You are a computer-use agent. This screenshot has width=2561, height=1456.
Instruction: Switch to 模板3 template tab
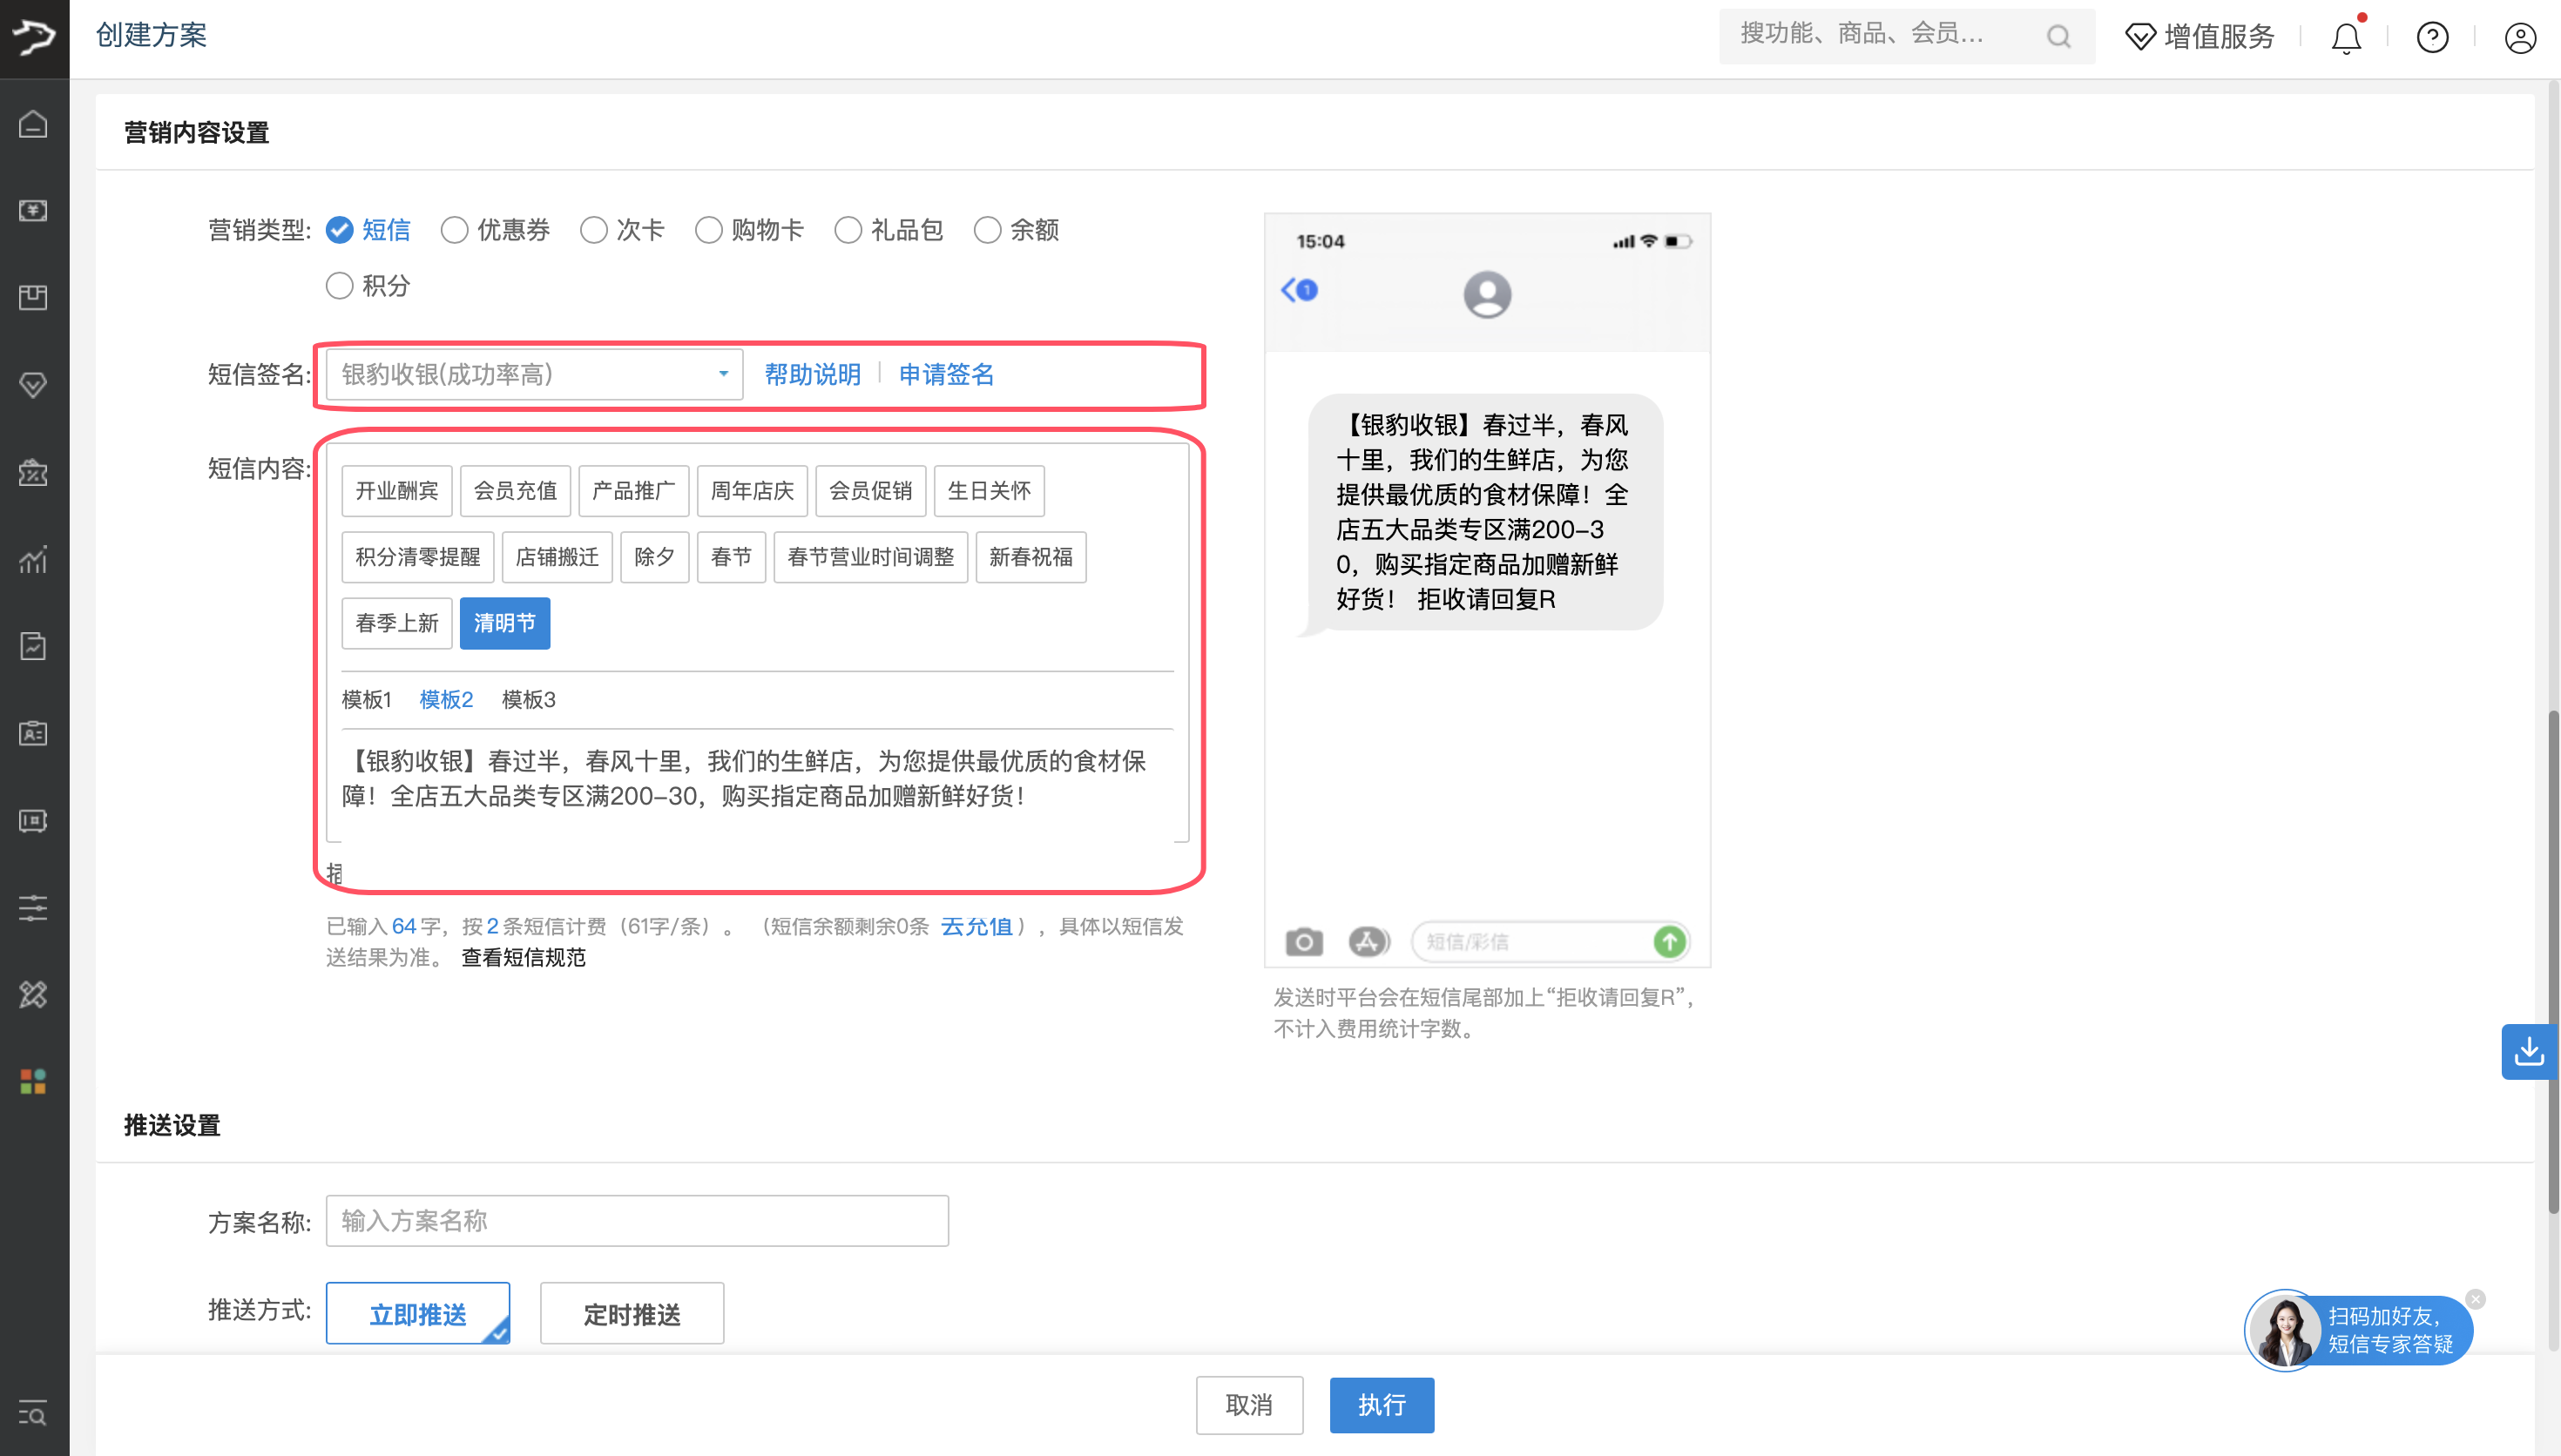point(528,700)
